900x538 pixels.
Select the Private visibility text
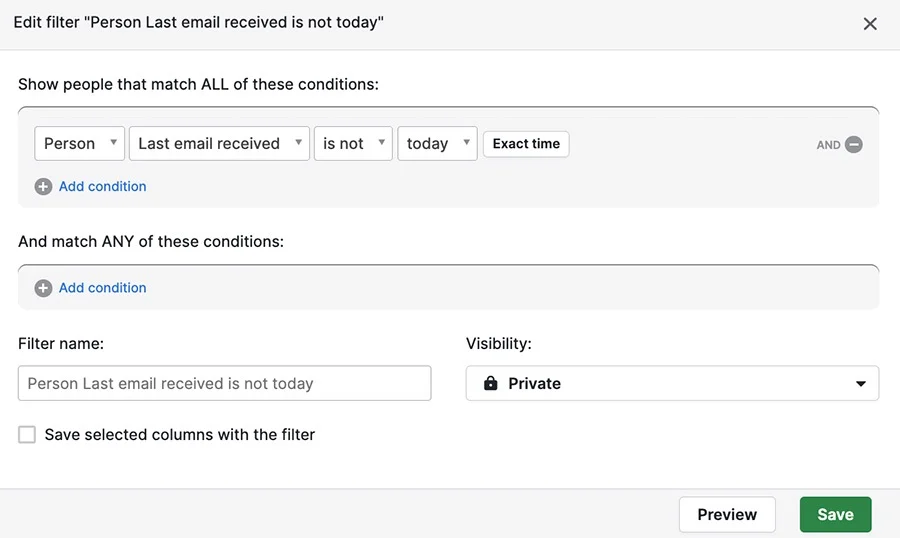pos(534,384)
